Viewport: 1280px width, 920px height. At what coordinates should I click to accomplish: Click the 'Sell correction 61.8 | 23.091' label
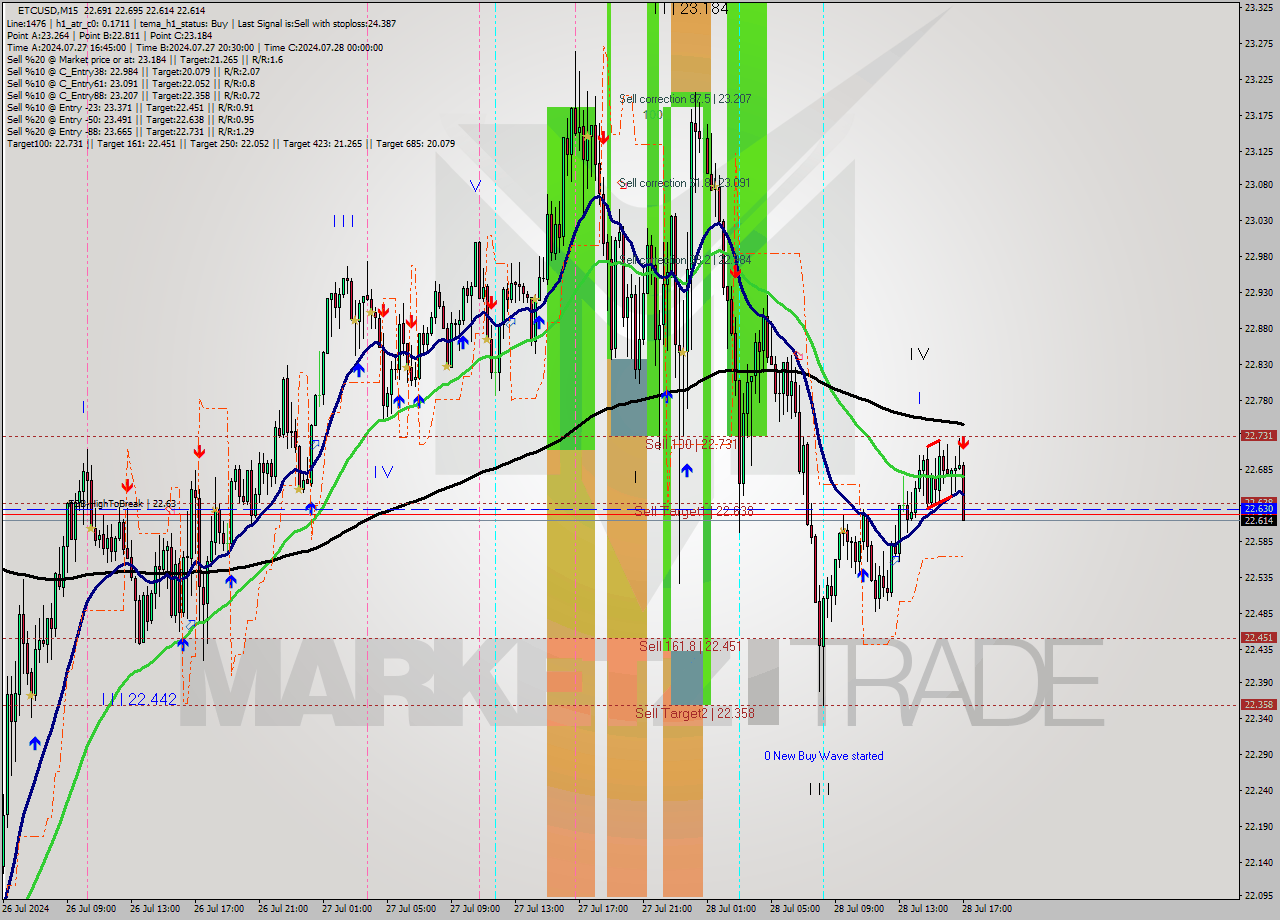point(685,183)
